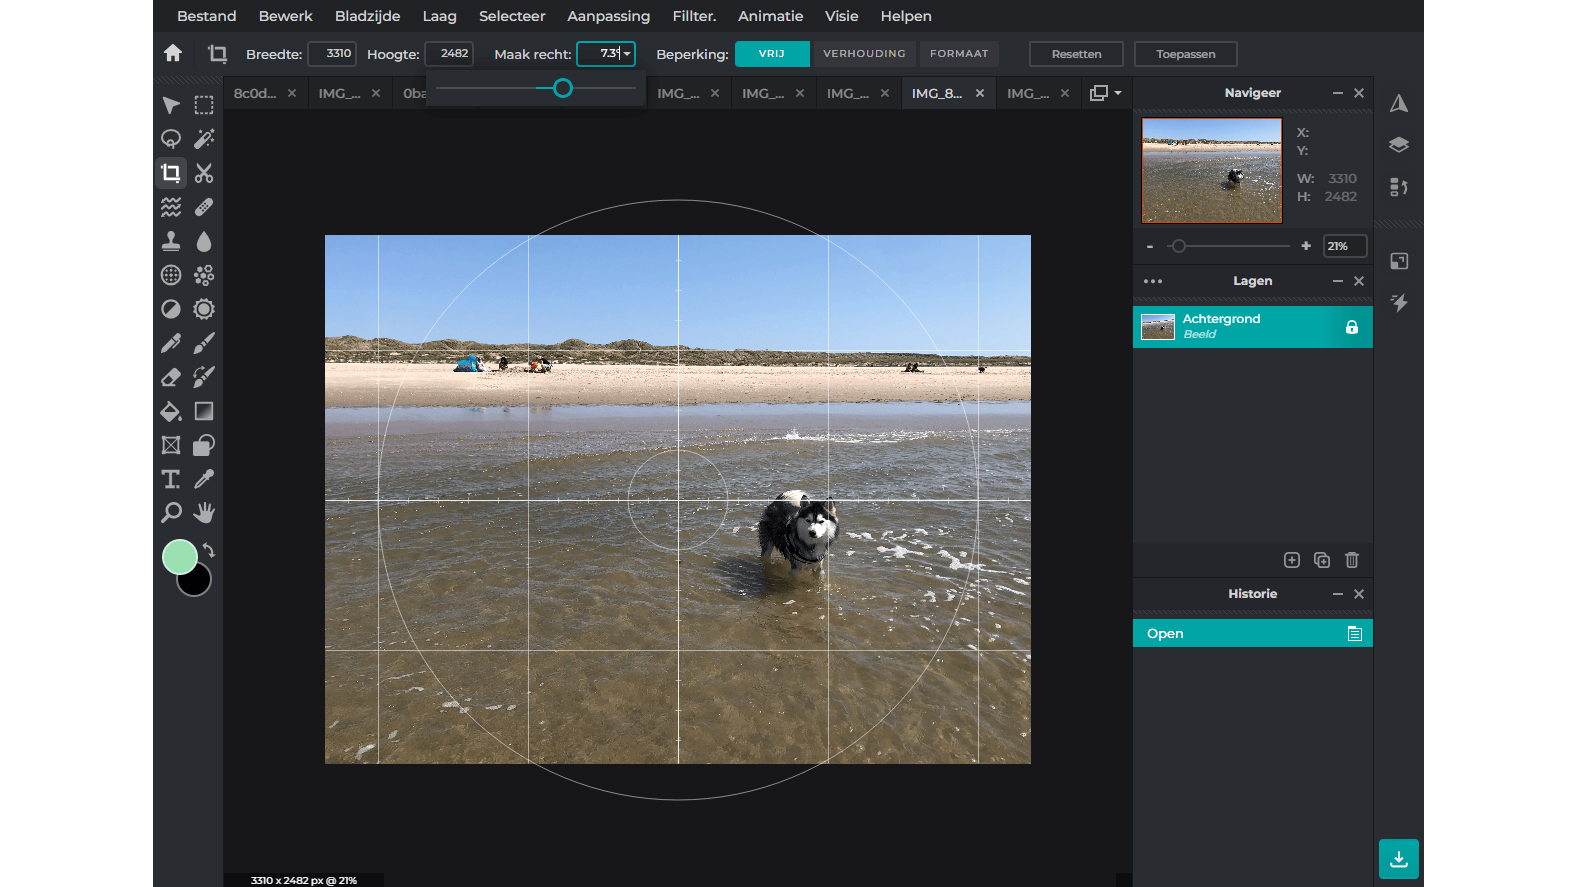Open the Maak recht angle dropdown
This screenshot has width=1577, height=887.
tap(627, 54)
